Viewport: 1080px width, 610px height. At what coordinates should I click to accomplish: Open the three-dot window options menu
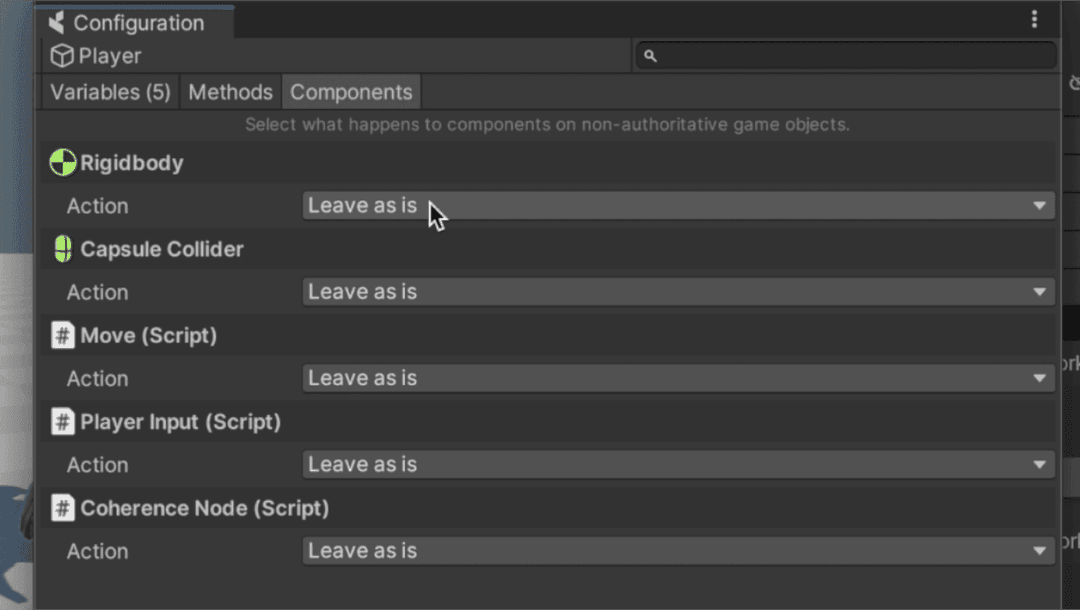(x=1034, y=19)
